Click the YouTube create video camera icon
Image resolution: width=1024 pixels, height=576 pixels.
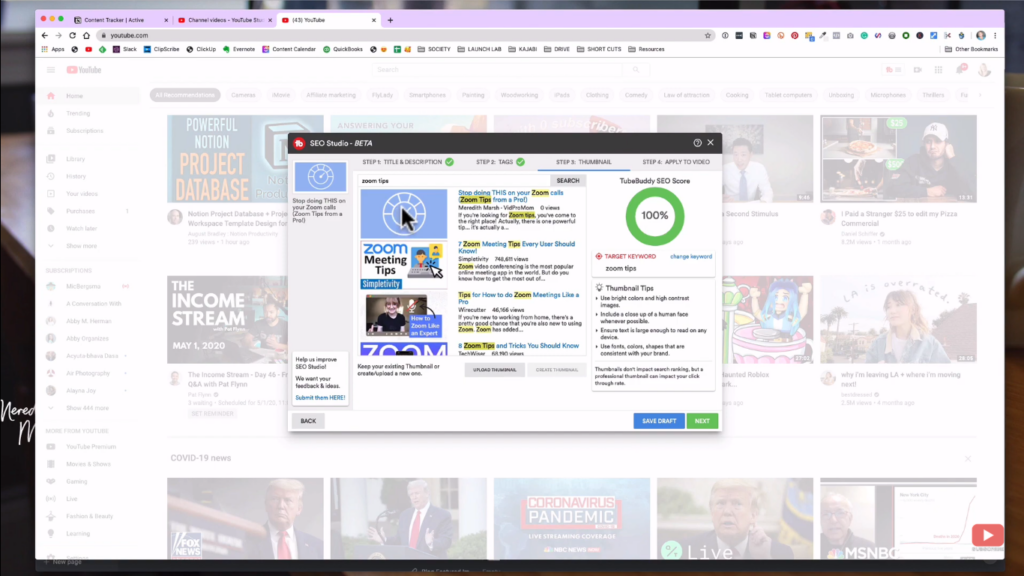coord(918,70)
